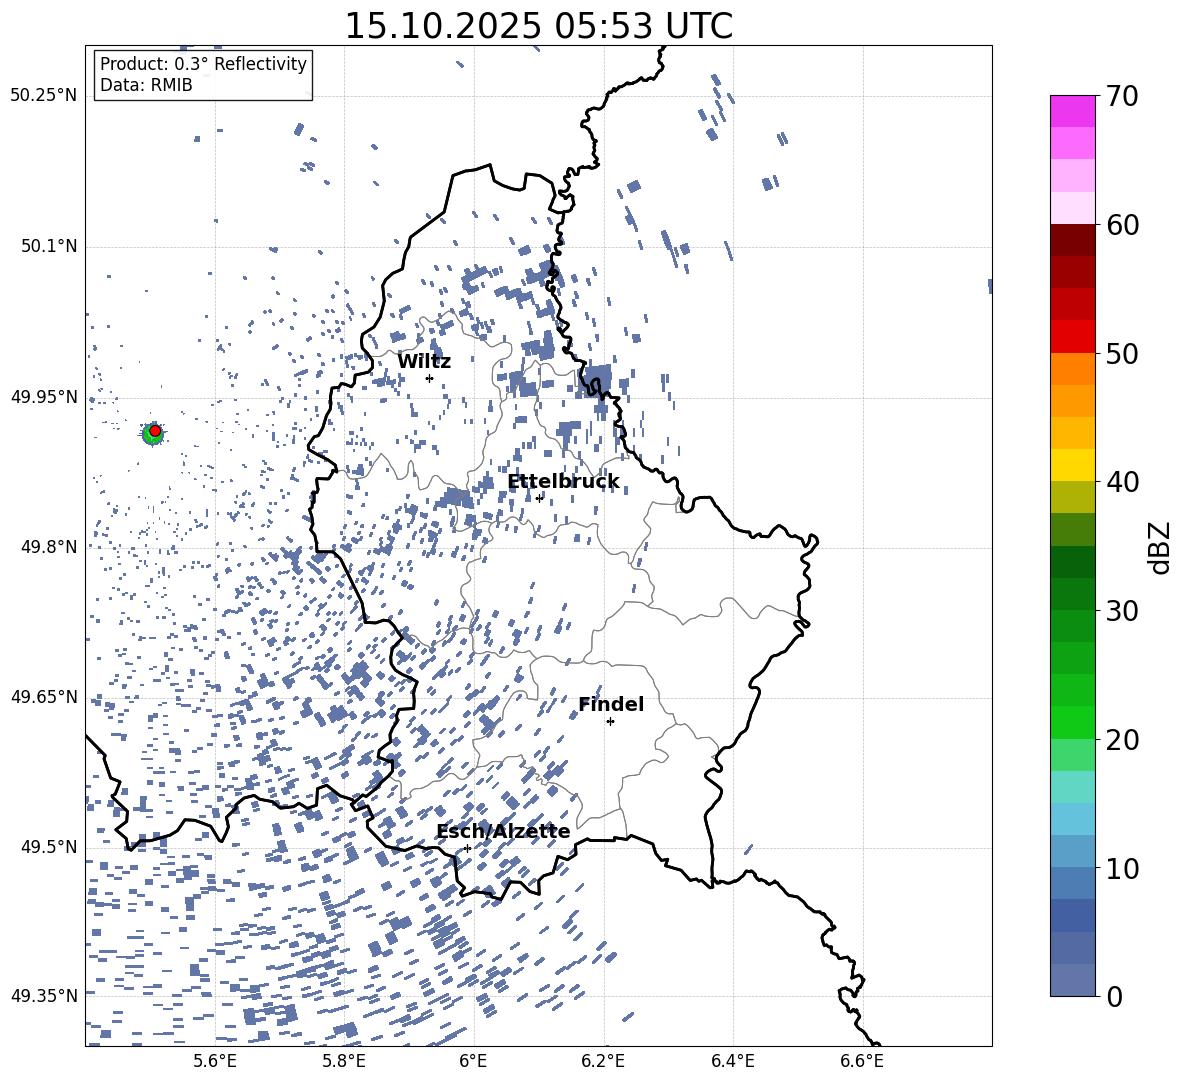This screenshot has height=1081, width=1184.
Task: Pick the bright red swatch just above 50 dBZ
Action: [1072, 337]
